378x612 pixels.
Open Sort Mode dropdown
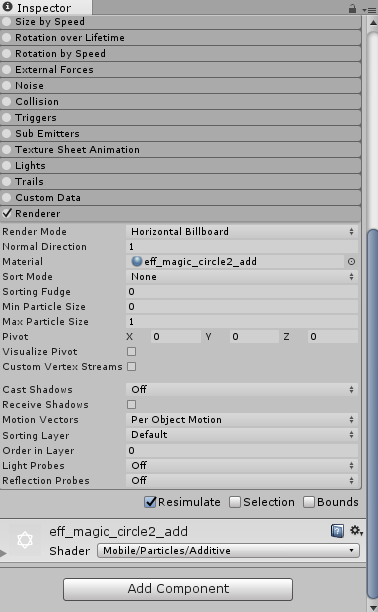click(x=242, y=277)
